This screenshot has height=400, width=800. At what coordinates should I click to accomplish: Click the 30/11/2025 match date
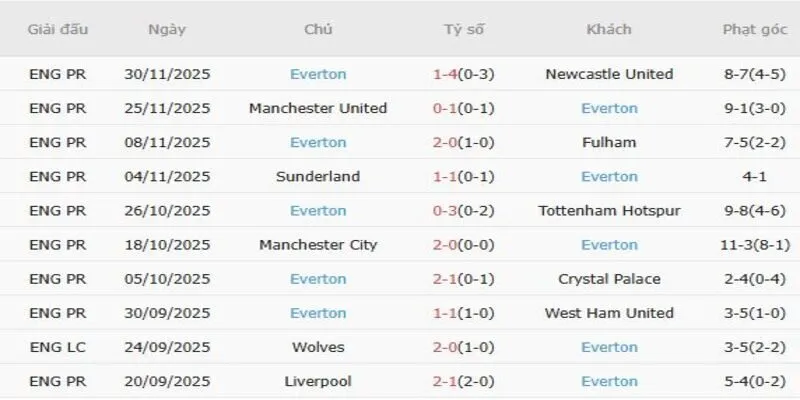pos(167,74)
